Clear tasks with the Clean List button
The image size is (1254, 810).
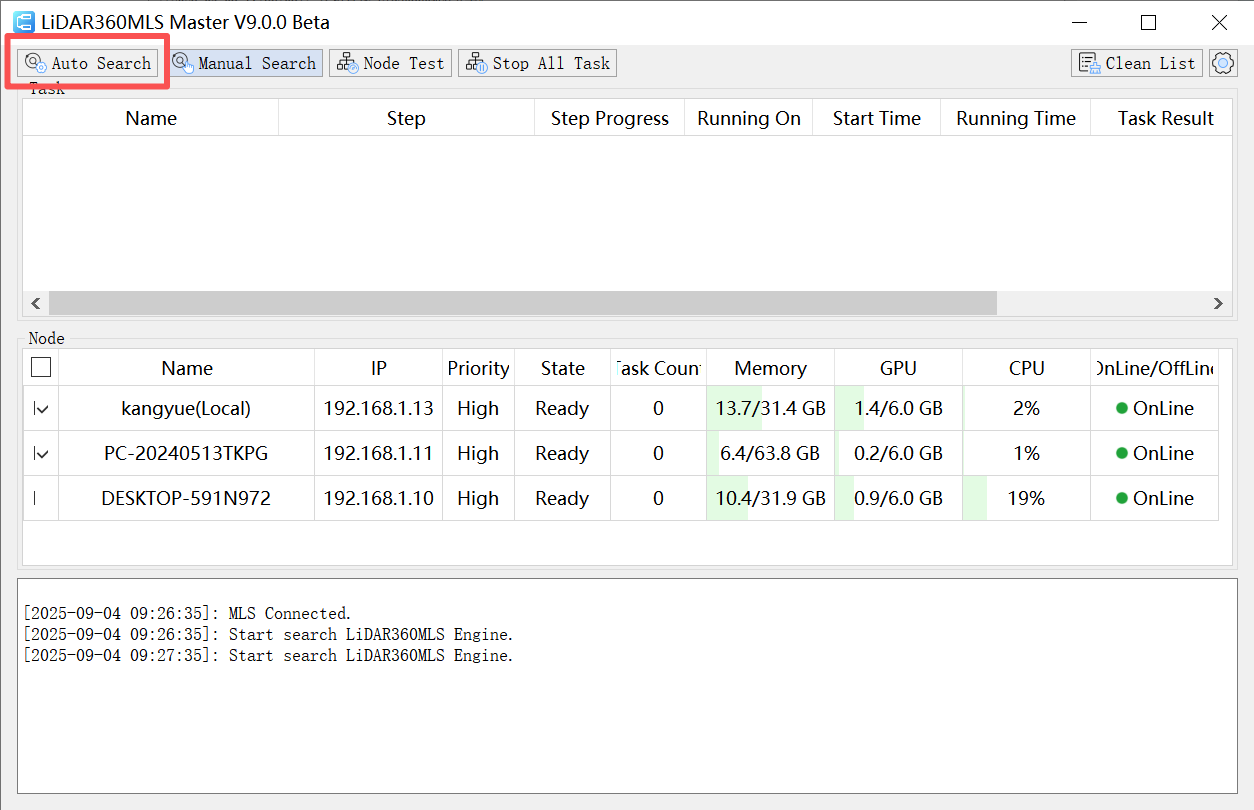(1137, 63)
